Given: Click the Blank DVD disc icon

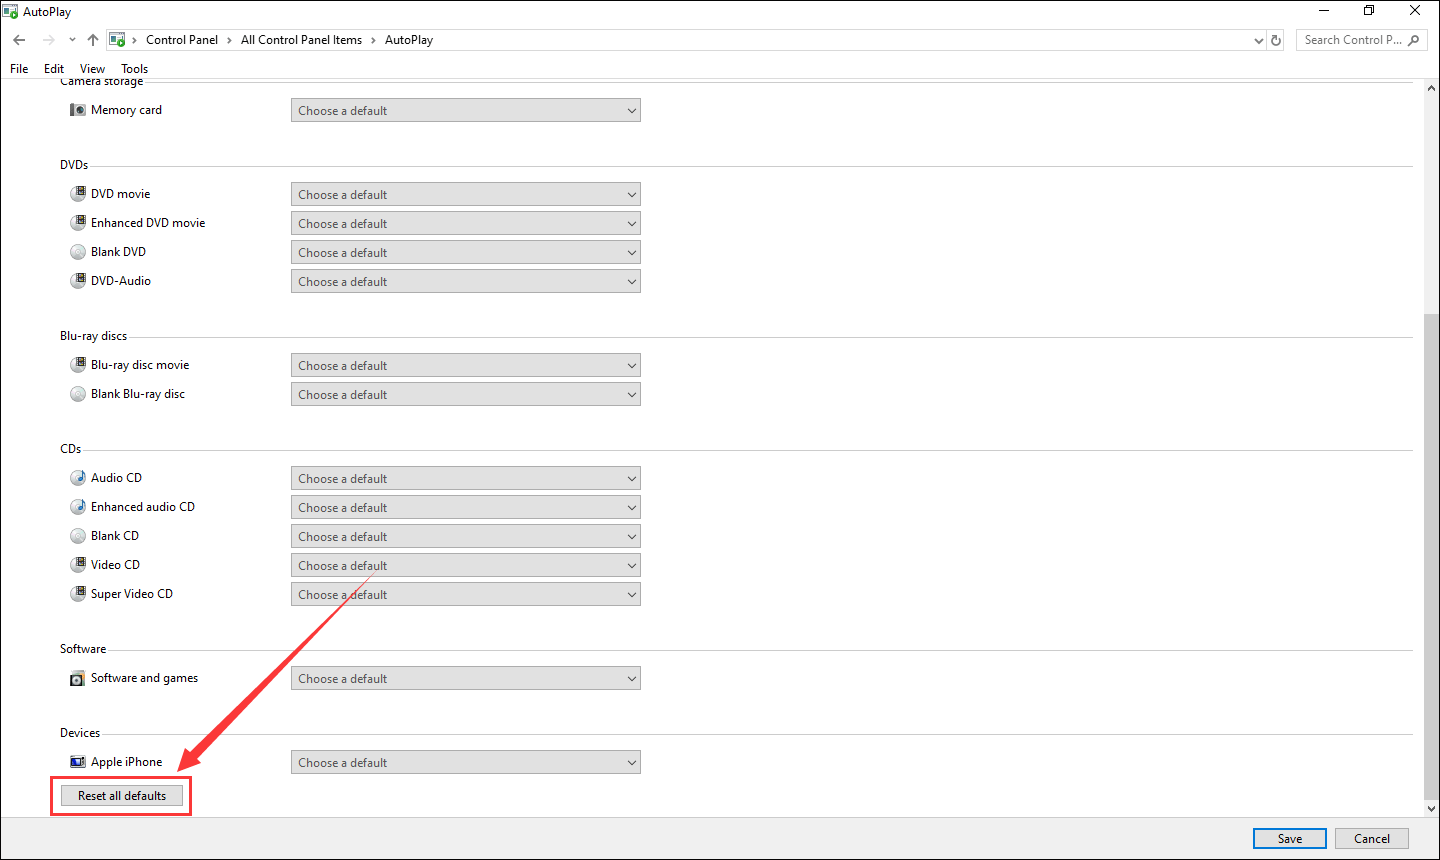Looking at the screenshot, I should click(77, 252).
